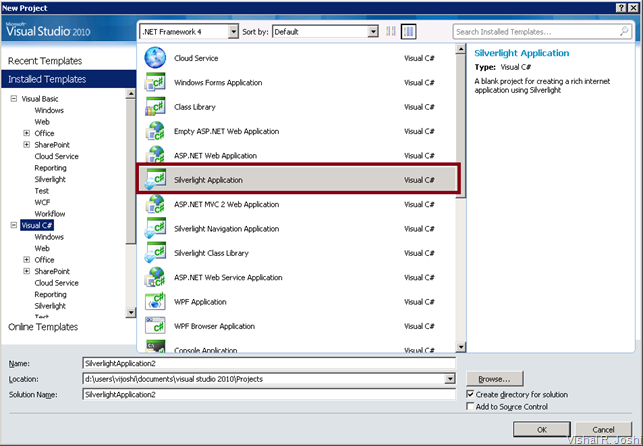
Task: Select Silverlight under Visual Basic
Action: [x=50, y=179]
